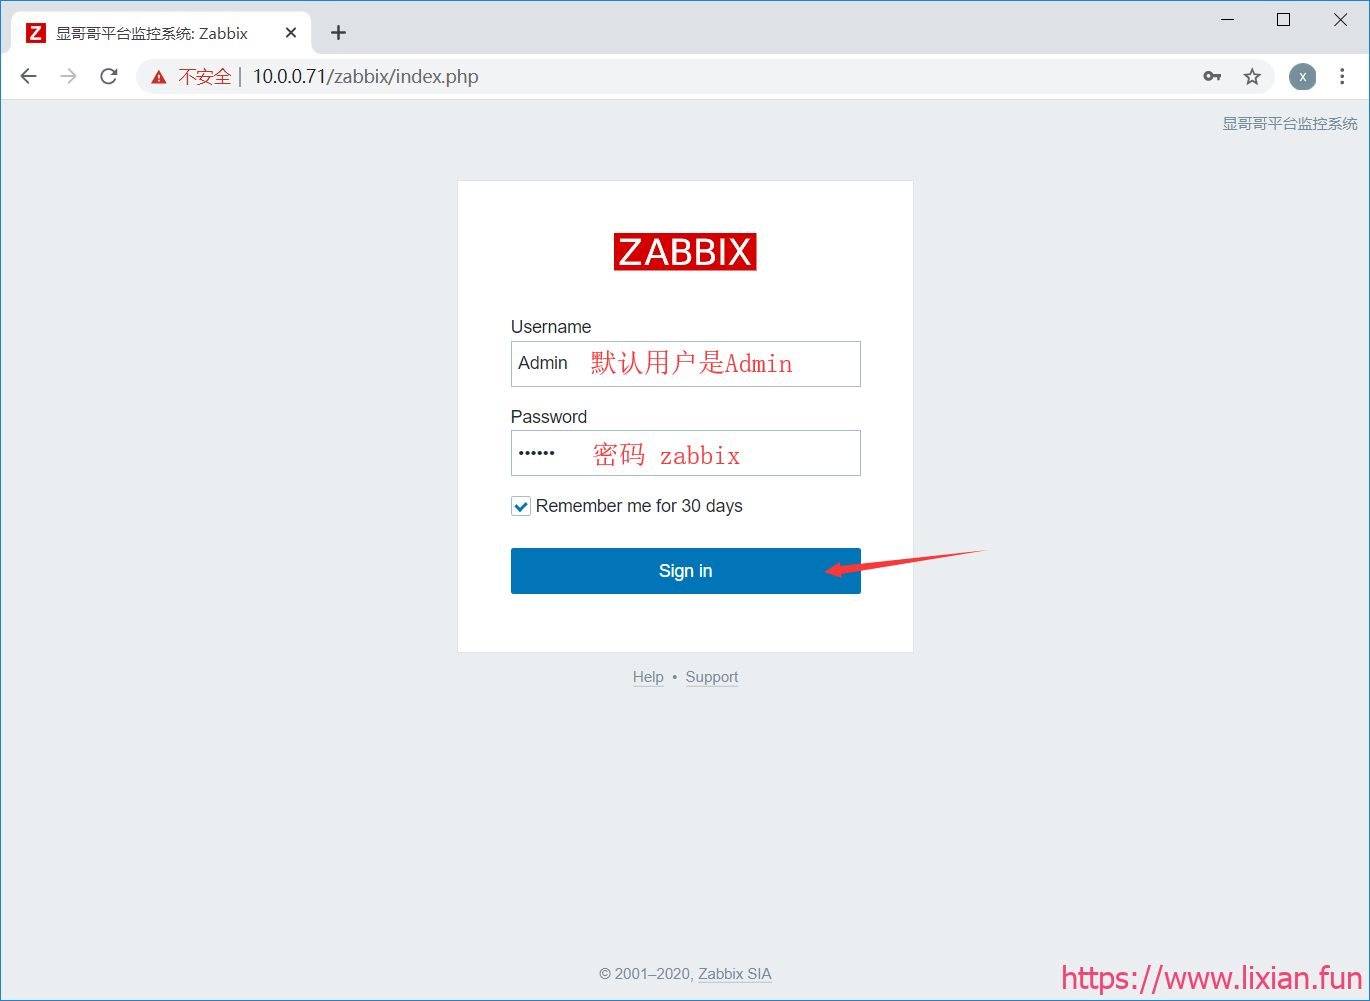Bookmark this page with the star icon
Viewport: 1370px width, 1001px height.
coord(1252,76)
